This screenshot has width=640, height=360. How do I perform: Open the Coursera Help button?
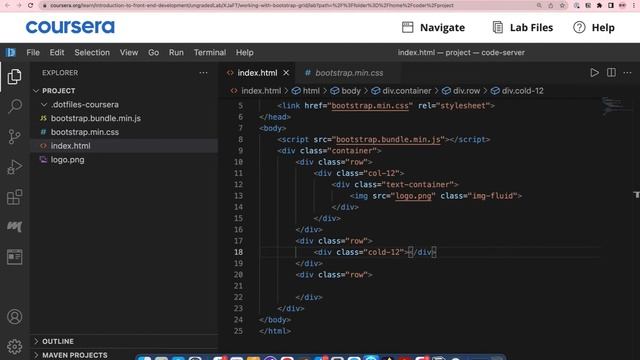(x=594, y=27)
